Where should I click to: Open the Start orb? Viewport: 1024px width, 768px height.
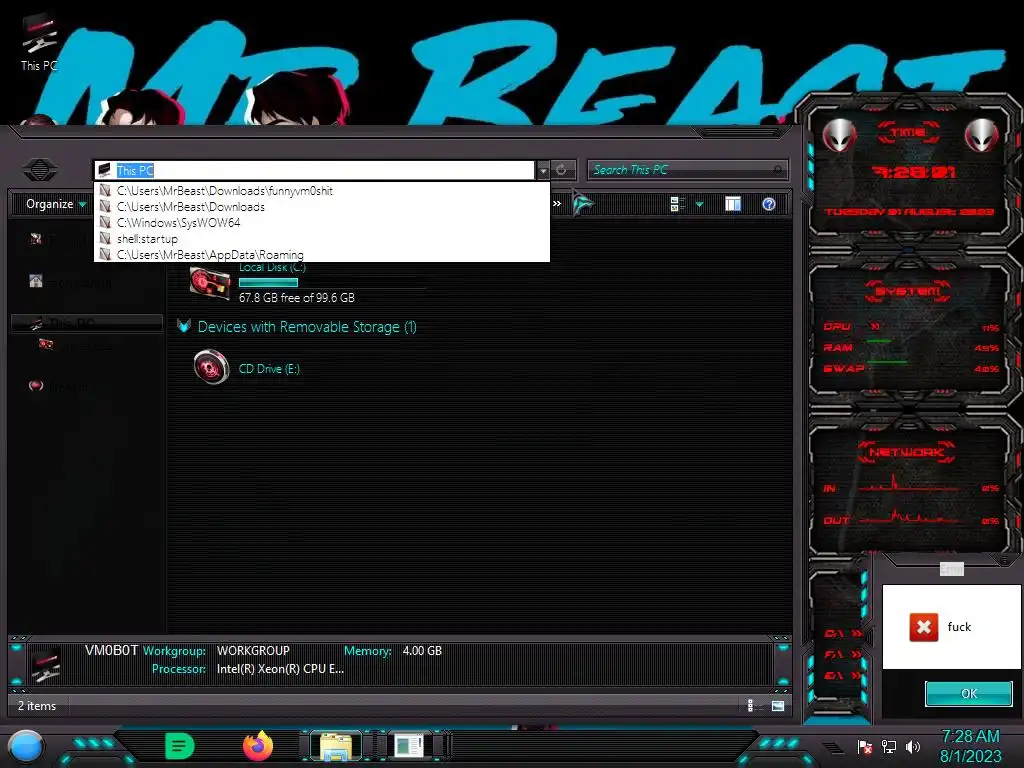pyautogui.click(x=27, y=746)
